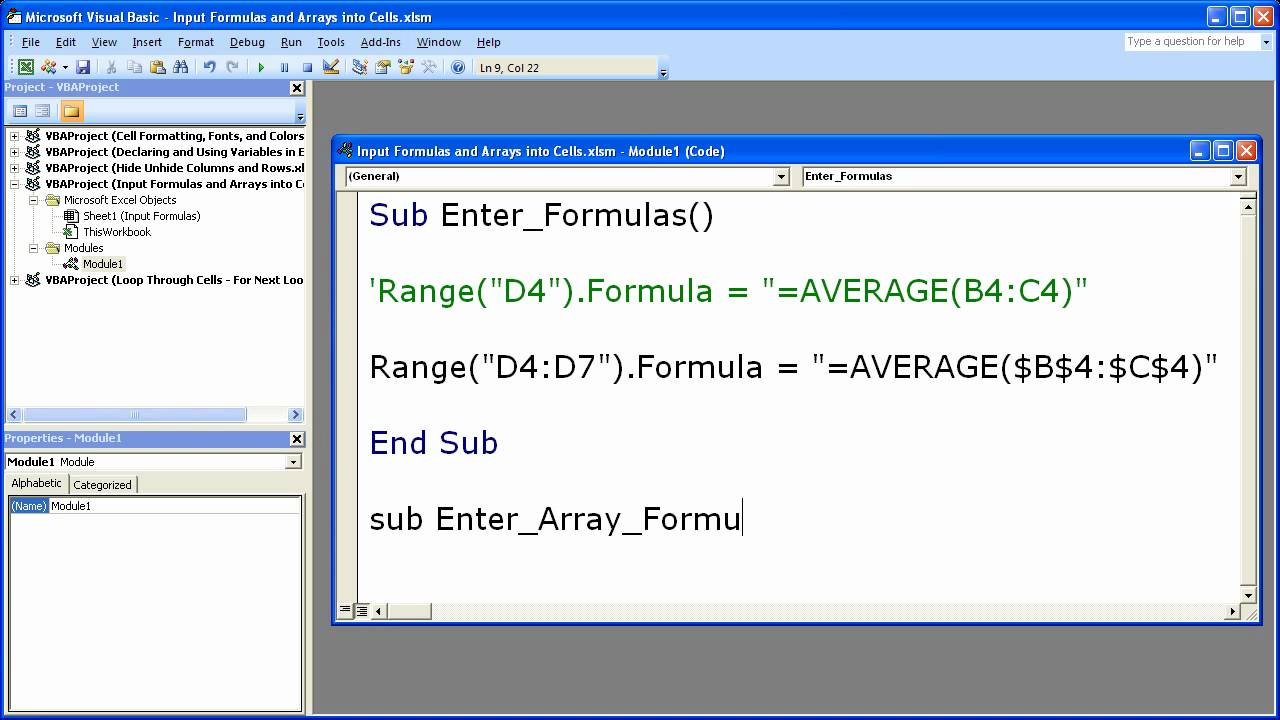Click the code window scroll down arrow
The width and height of the screenshot is (1280, 720).
[x=1248, y=595]
